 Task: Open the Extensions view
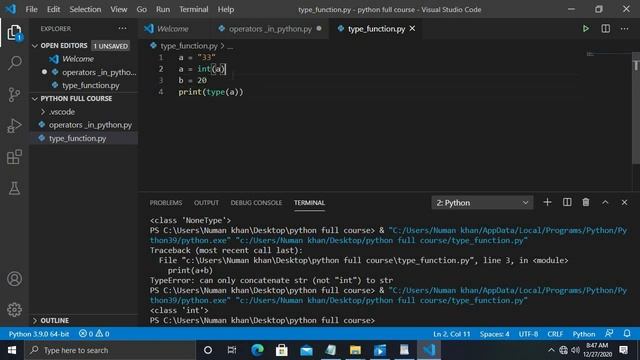click(14, 157)
